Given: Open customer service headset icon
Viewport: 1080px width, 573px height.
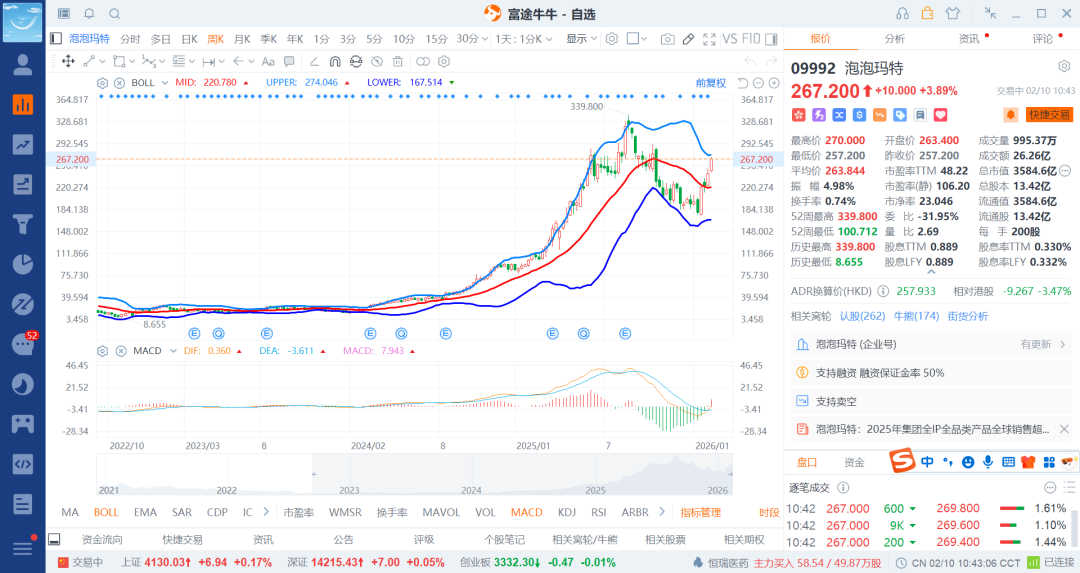Looking at the screenshot, I should click(x=902, y=14).
